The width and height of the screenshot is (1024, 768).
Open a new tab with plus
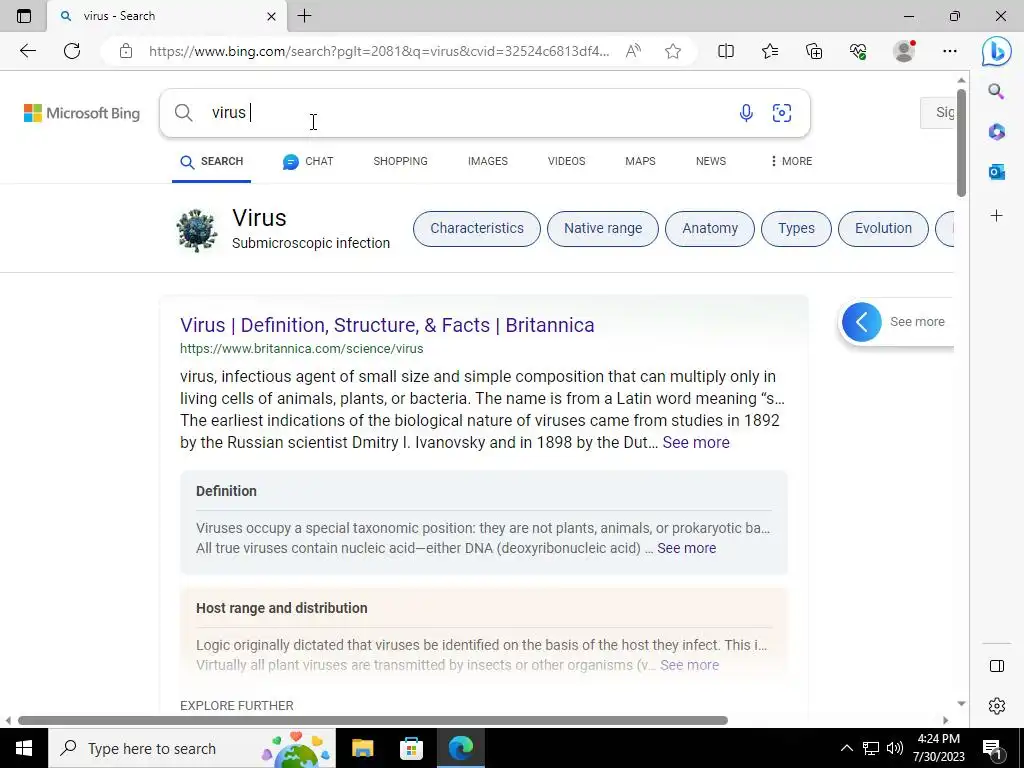point(304,16)
